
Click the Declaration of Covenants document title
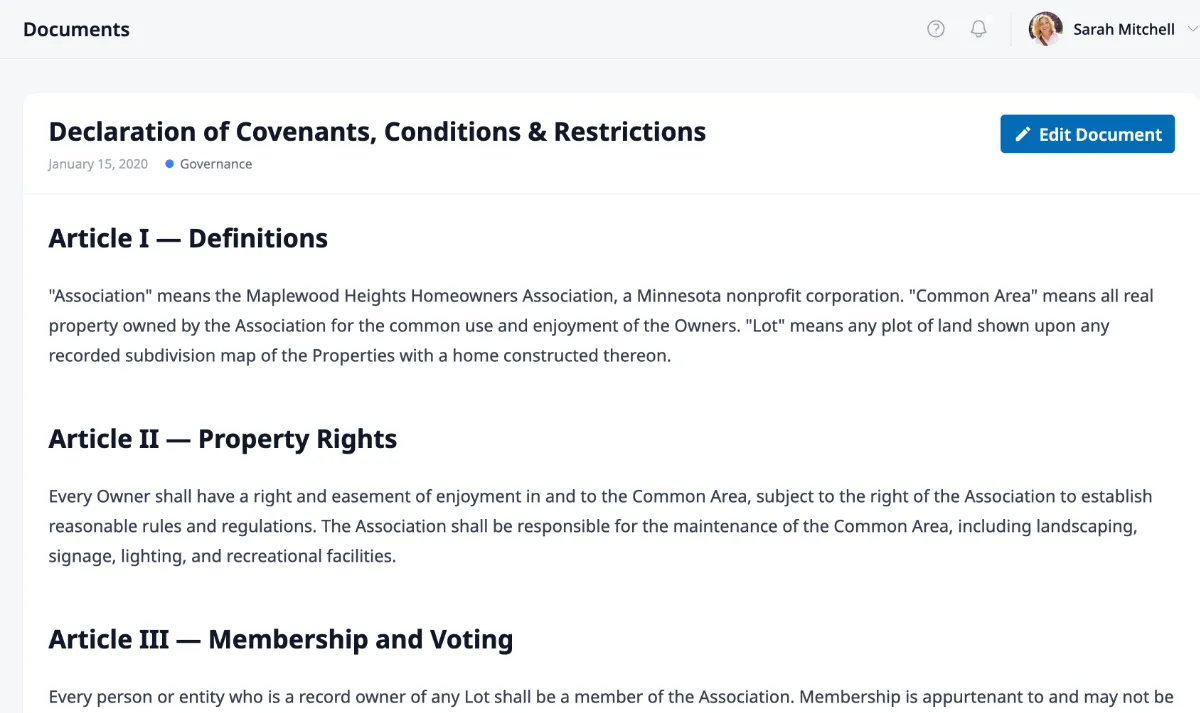point(377,132)
